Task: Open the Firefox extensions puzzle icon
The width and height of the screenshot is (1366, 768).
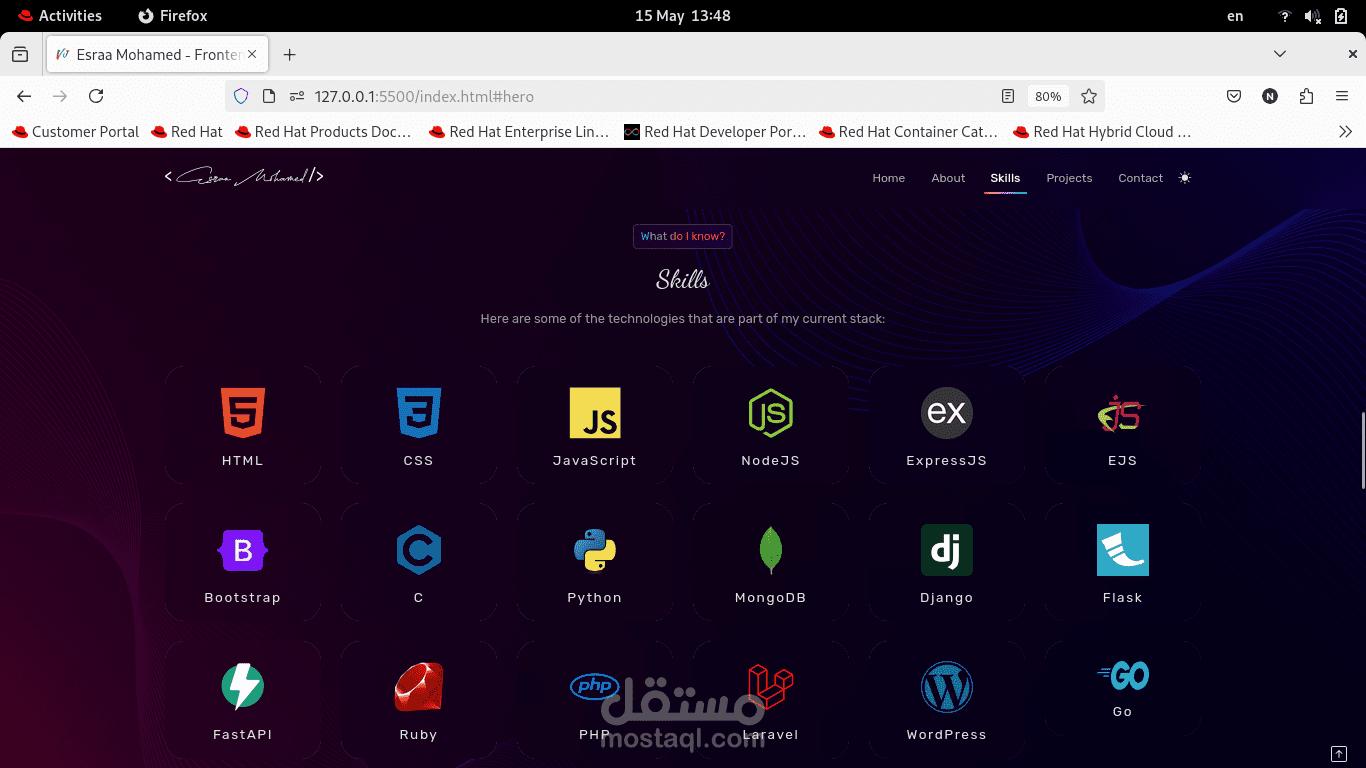Action: coord(1306,96)
